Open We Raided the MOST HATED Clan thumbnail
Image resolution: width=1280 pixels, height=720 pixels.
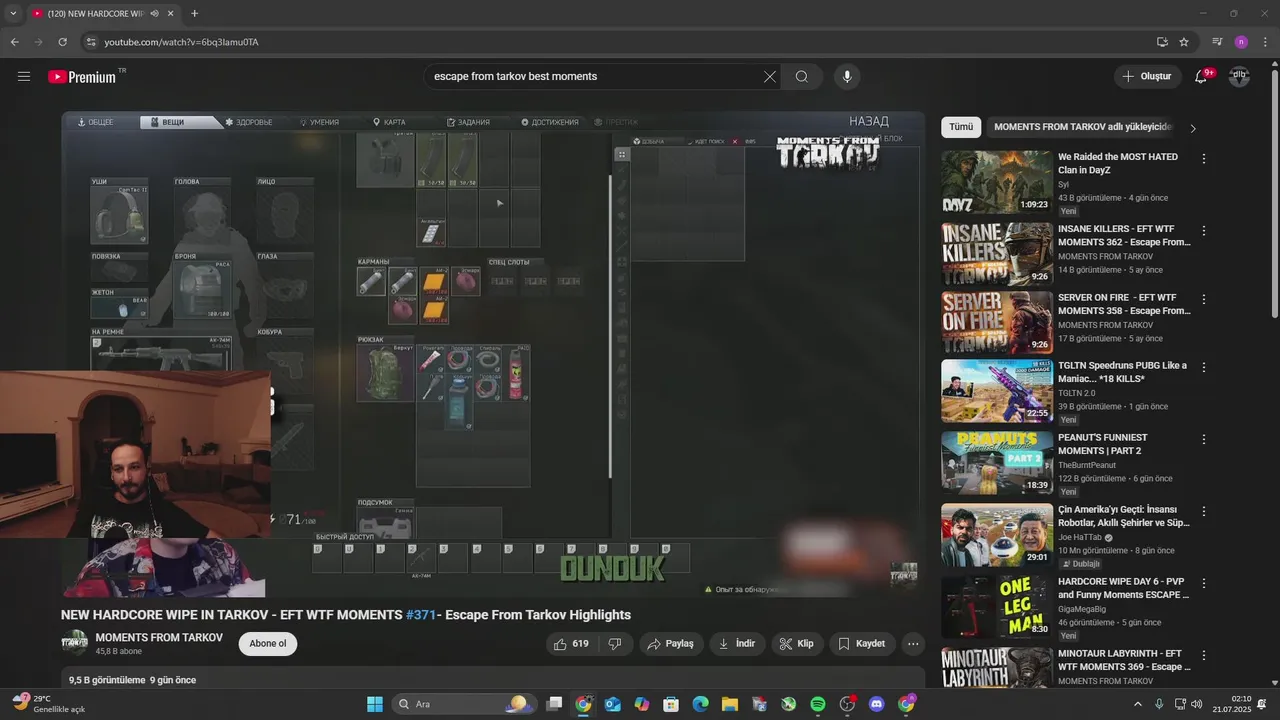[997, 182]
